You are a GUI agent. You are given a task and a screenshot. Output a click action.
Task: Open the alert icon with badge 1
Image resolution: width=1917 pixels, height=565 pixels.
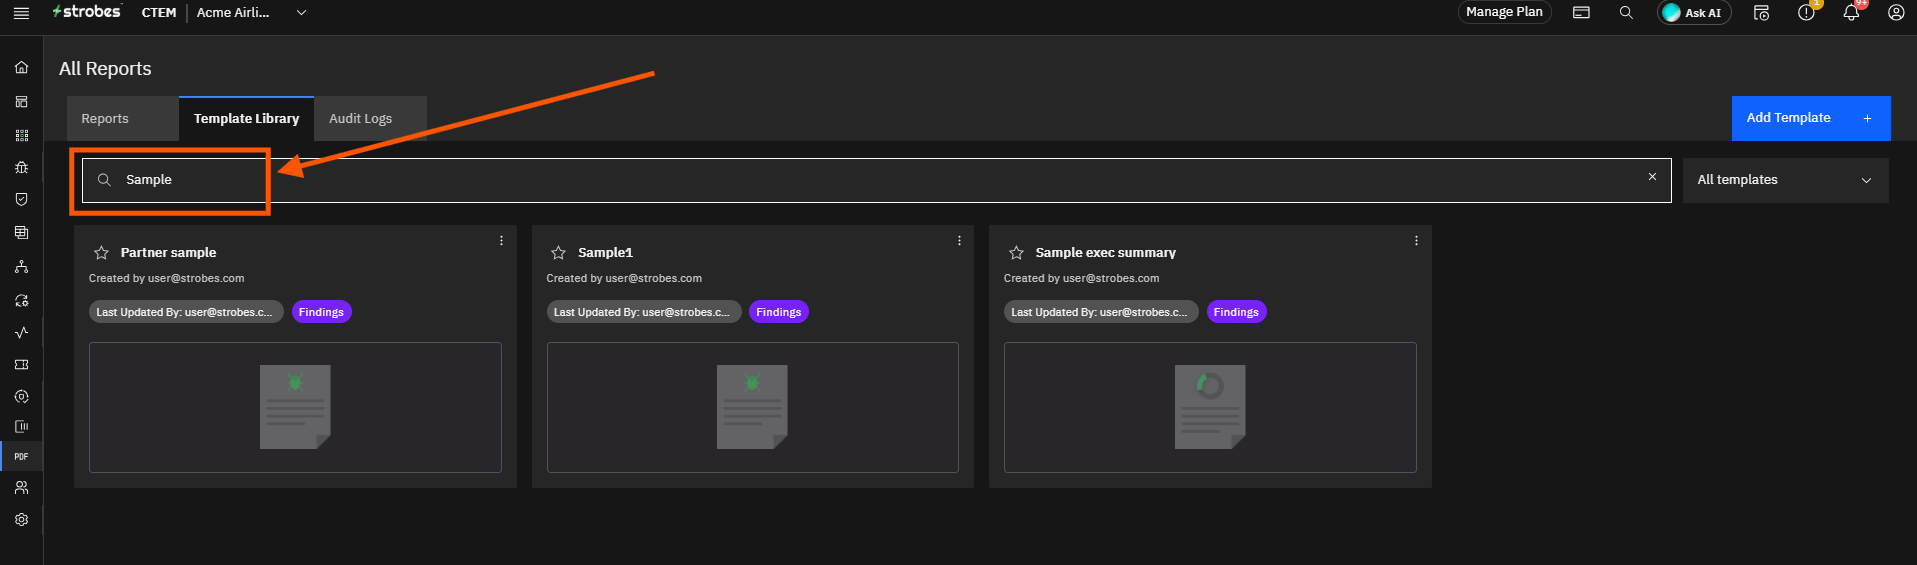(x=1806, y=13)
